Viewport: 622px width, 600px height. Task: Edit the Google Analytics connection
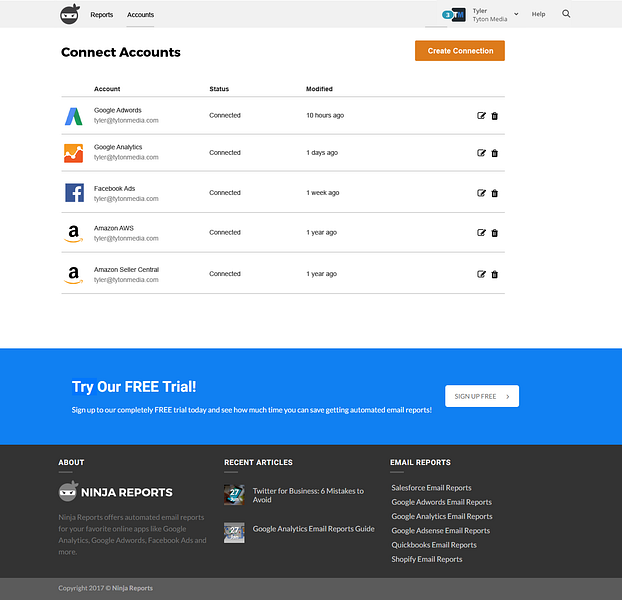click(481, 153)
